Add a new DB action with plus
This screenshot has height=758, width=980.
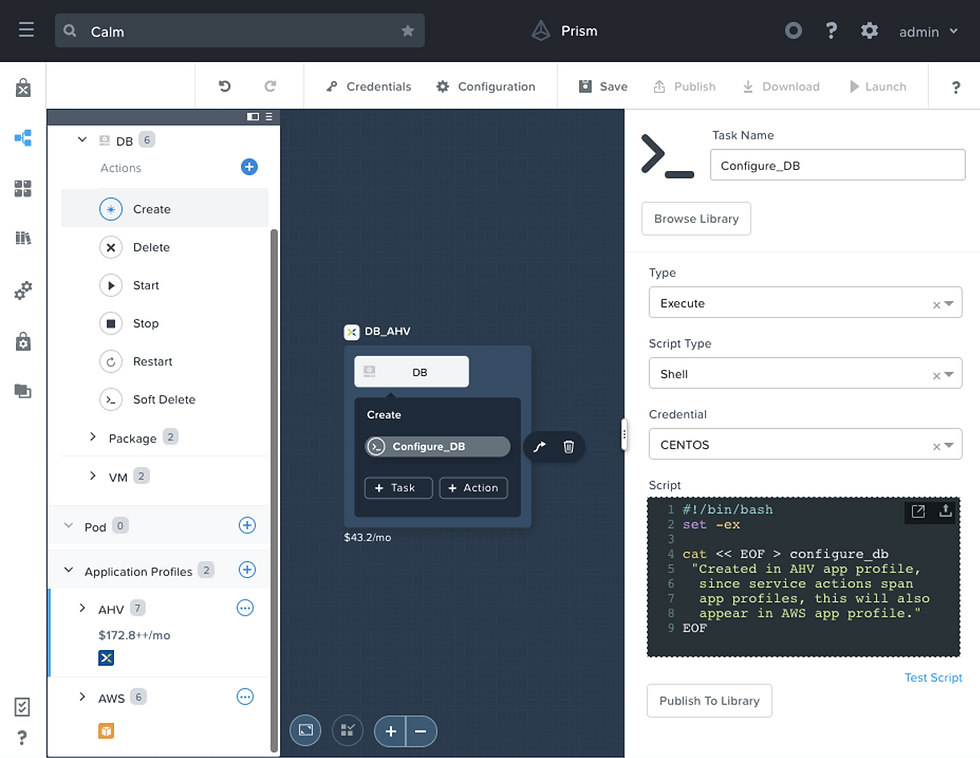(x=249, y=167)
